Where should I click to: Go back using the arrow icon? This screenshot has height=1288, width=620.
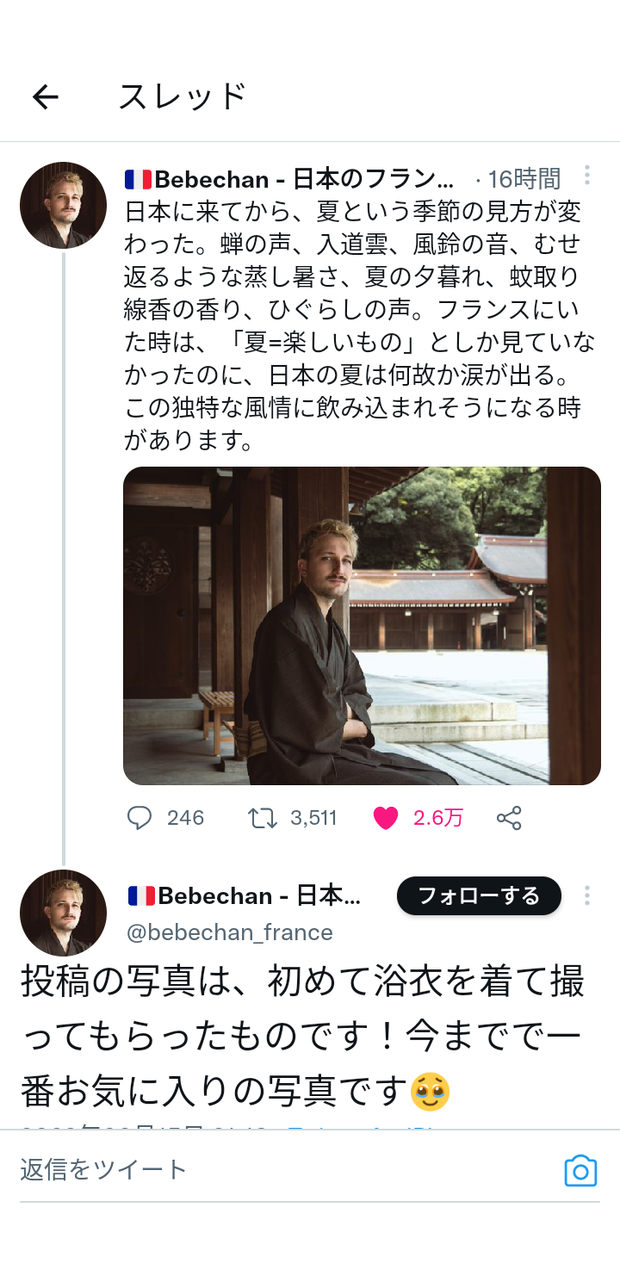(46, 97)
